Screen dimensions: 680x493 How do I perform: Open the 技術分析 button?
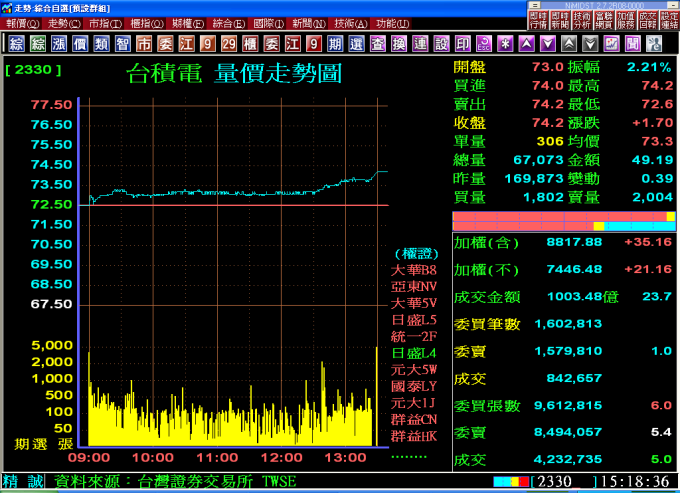click(582, 20)
